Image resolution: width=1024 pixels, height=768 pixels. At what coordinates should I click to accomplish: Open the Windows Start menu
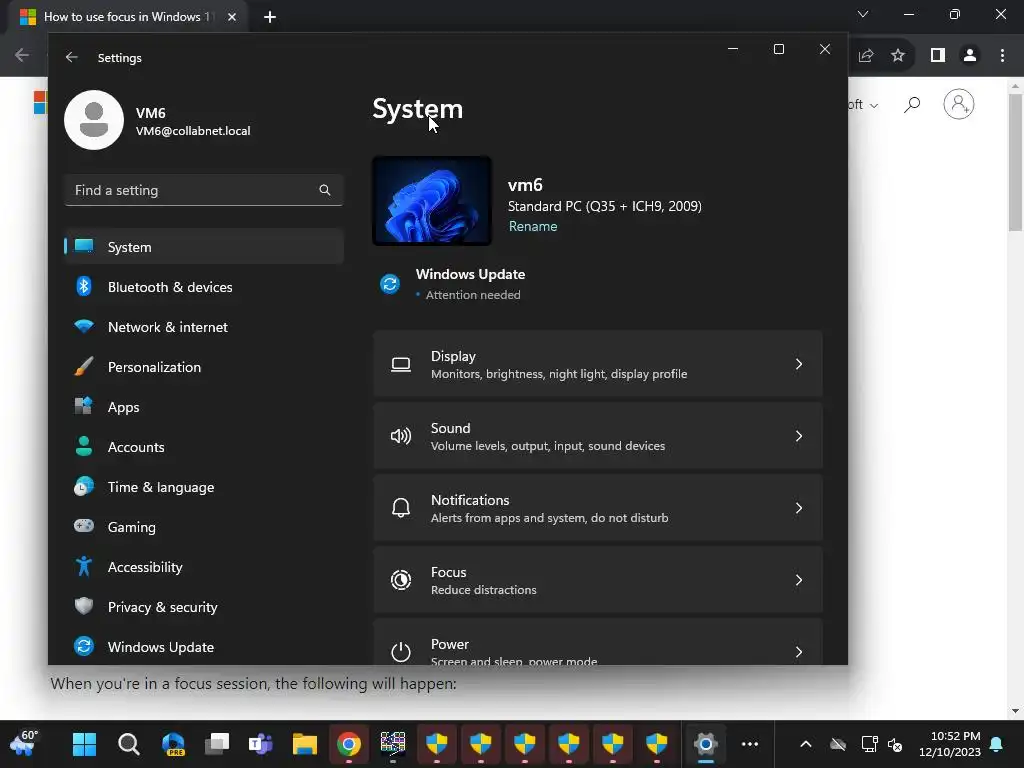84,744
